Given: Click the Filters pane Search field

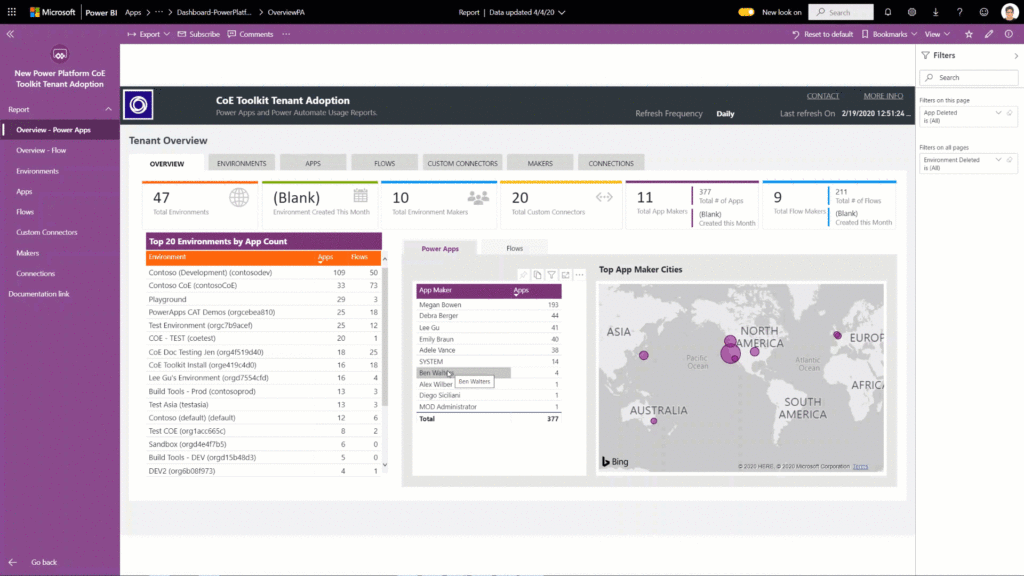Looking at the screenshot, I should pos(969,77).
